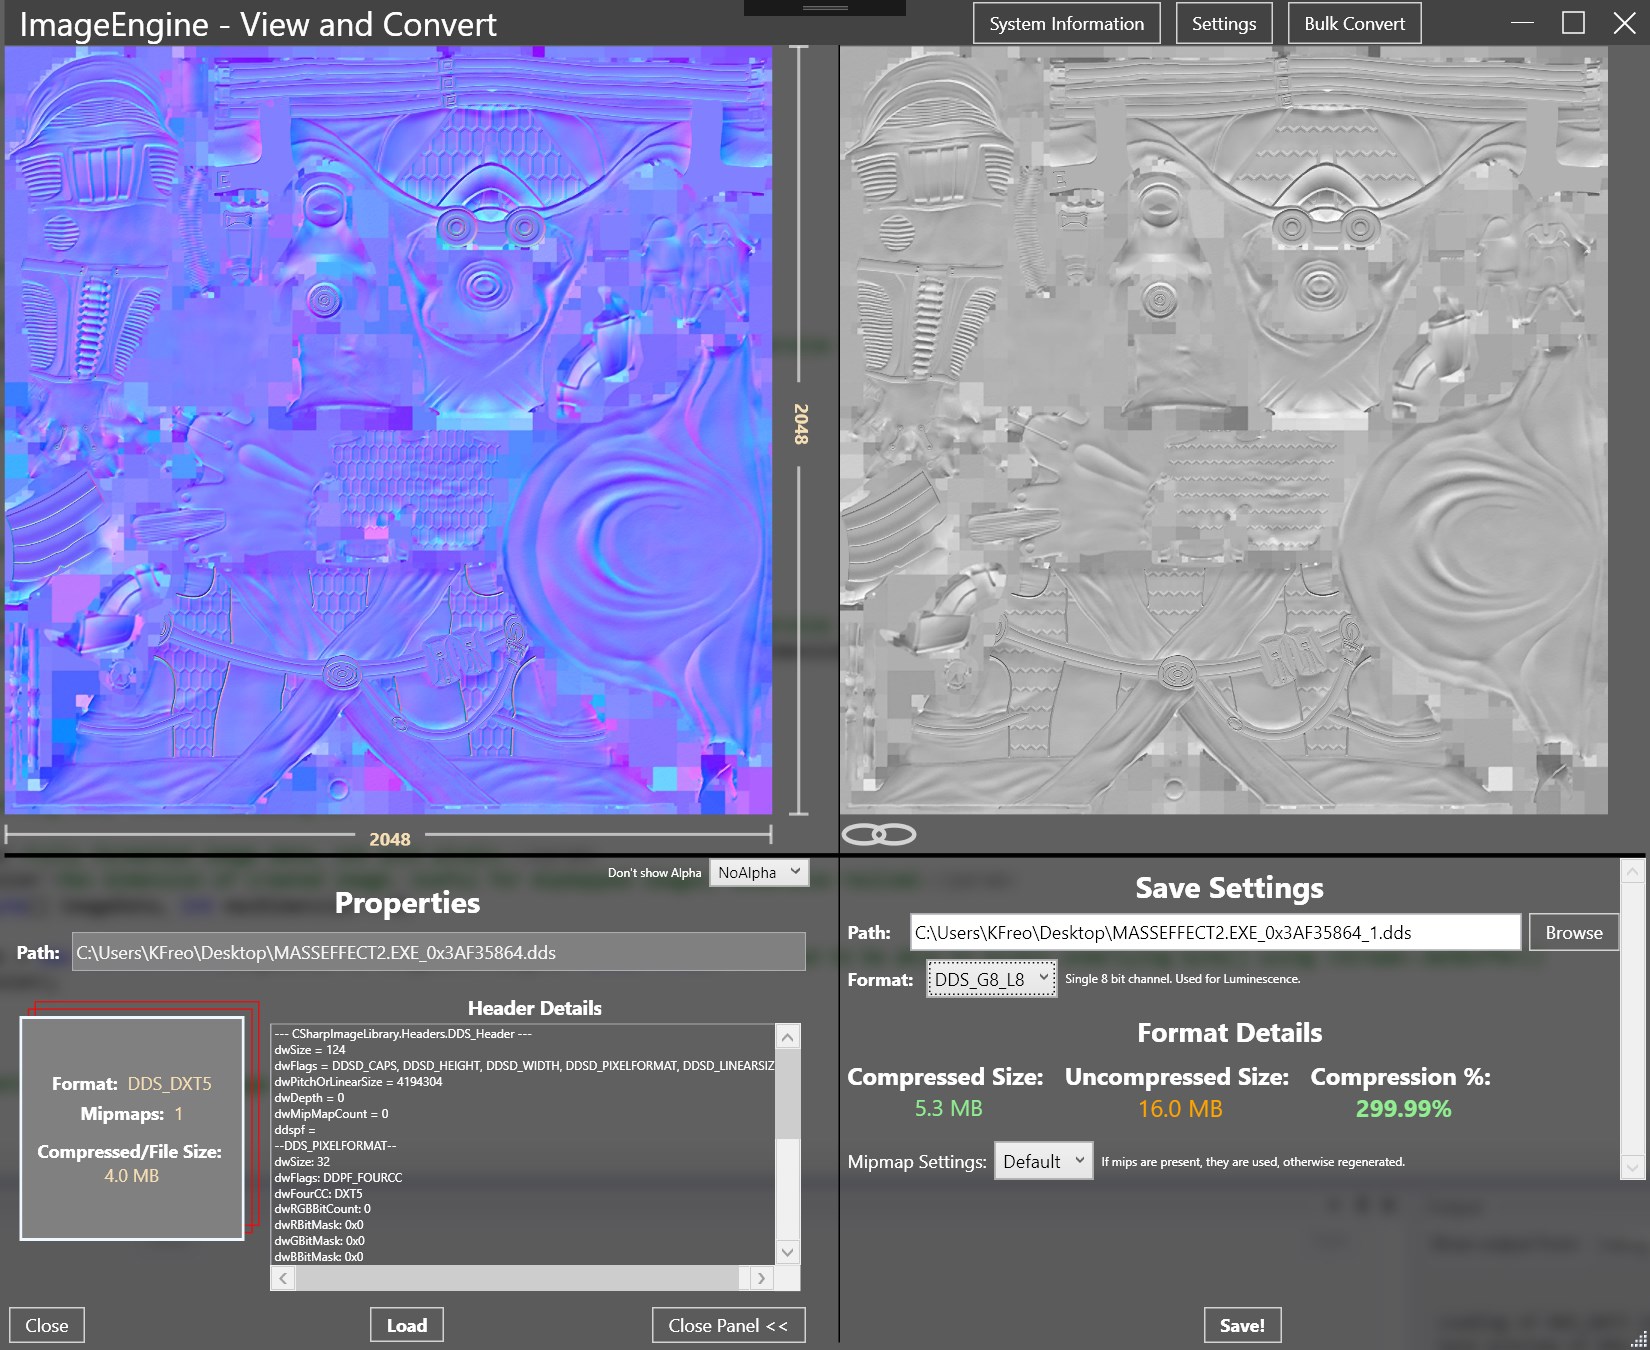Click the compressed size value 5.3 MB
The image size is (1650, 1350).
click(948, 1108)
